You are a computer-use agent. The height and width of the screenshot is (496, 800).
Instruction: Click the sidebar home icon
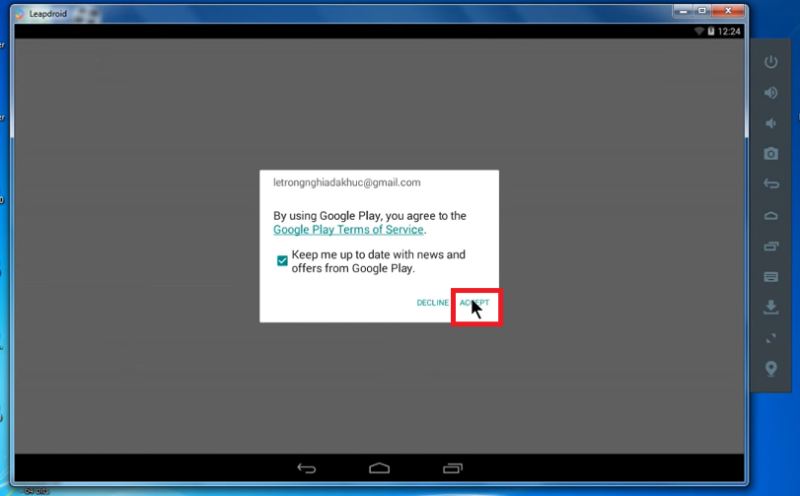pos(770,215)
